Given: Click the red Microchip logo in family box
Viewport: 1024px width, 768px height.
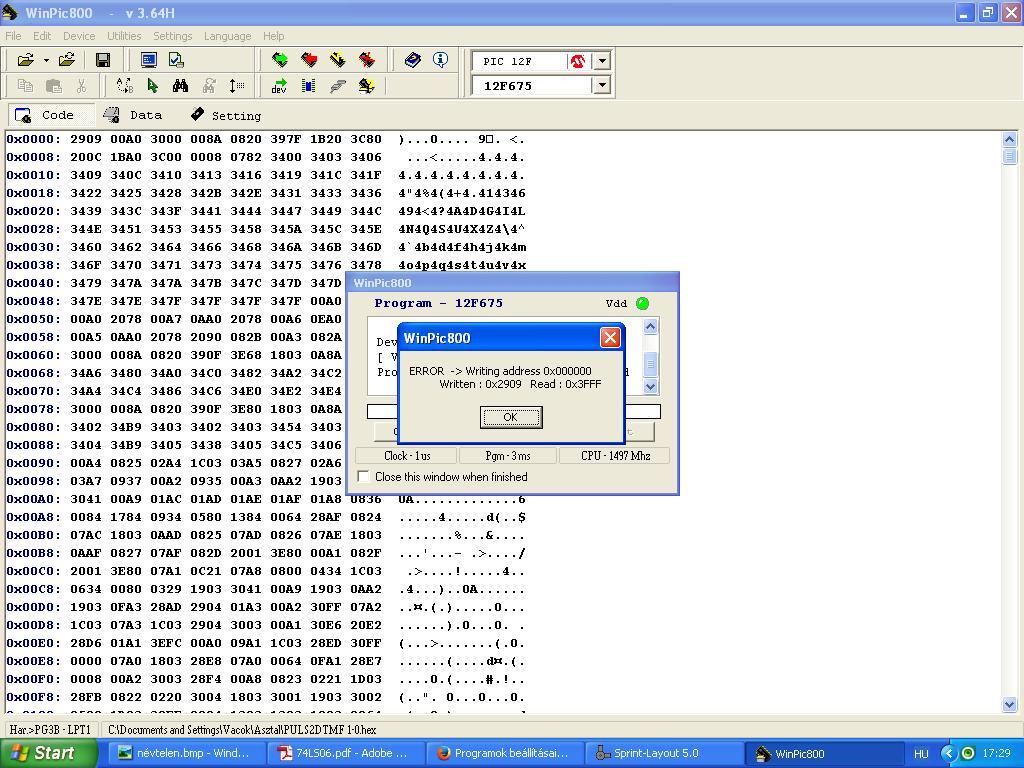Looking at the screenshot, I should tap(578, 61).
